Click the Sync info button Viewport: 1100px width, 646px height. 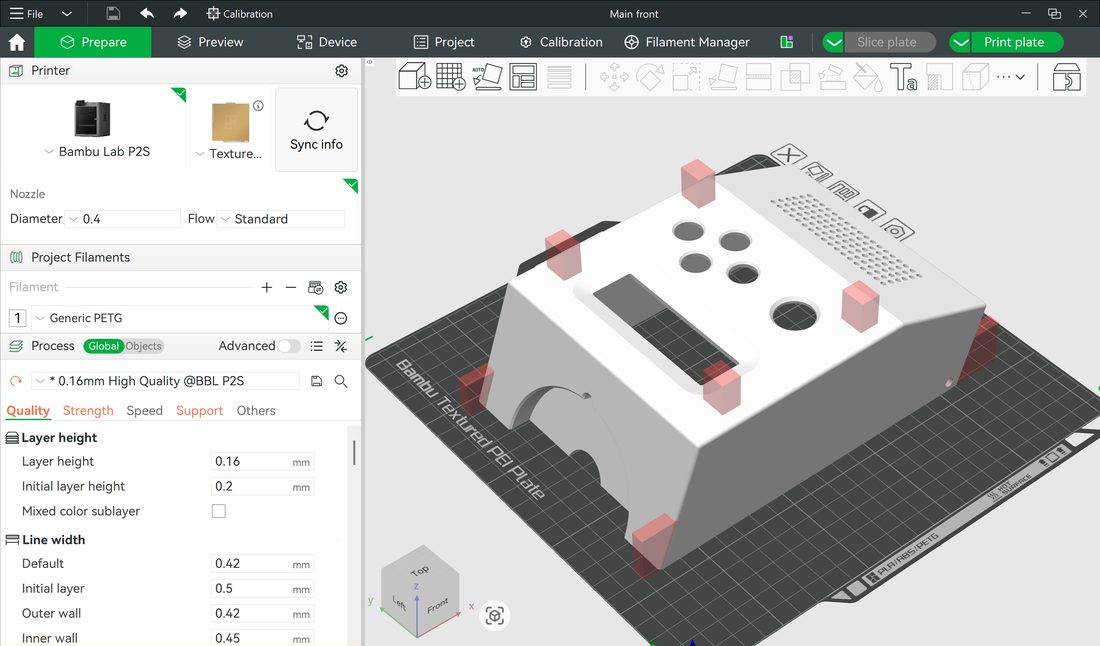pos(316,130)
